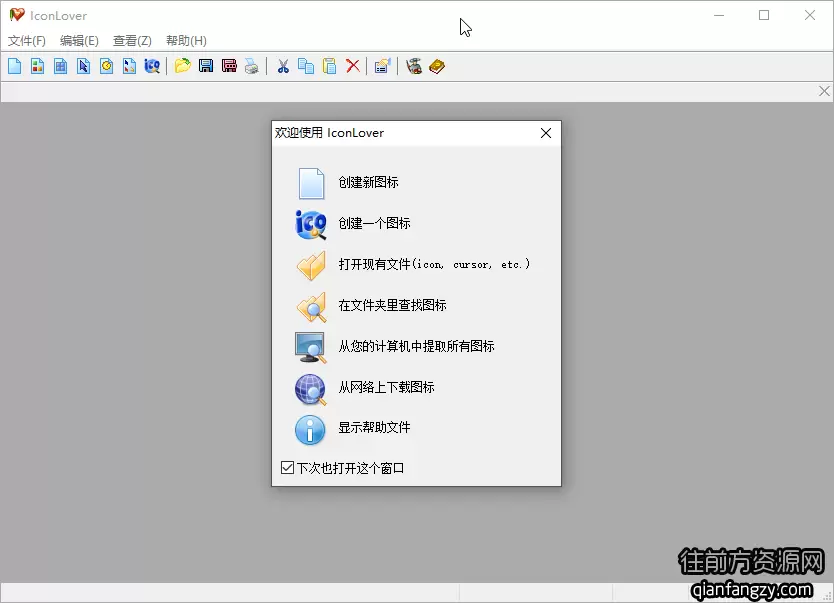Click the yellow help book icon
Viewport: 834px width, 603px height.
(x=437, y=66)
